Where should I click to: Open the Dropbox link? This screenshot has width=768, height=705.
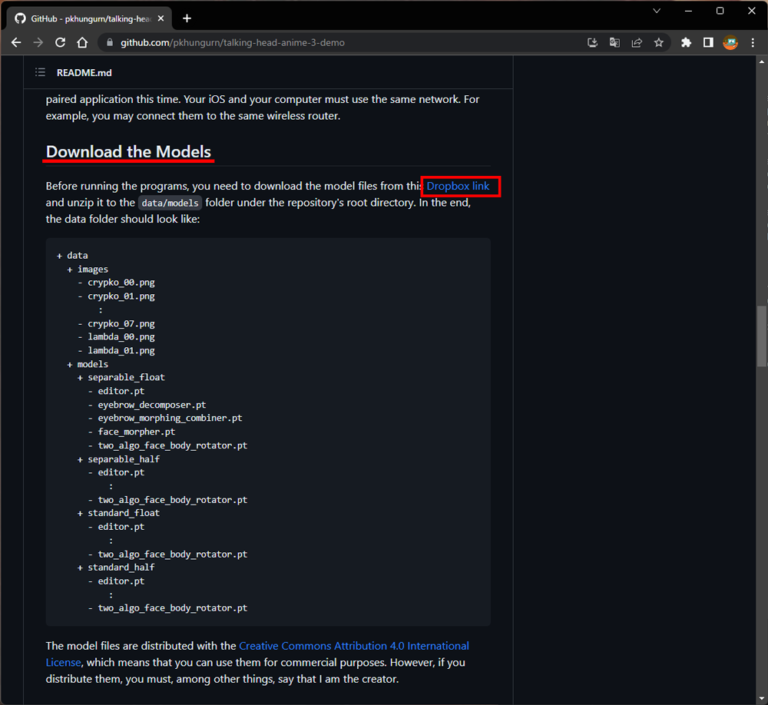[x=458, y=186]
